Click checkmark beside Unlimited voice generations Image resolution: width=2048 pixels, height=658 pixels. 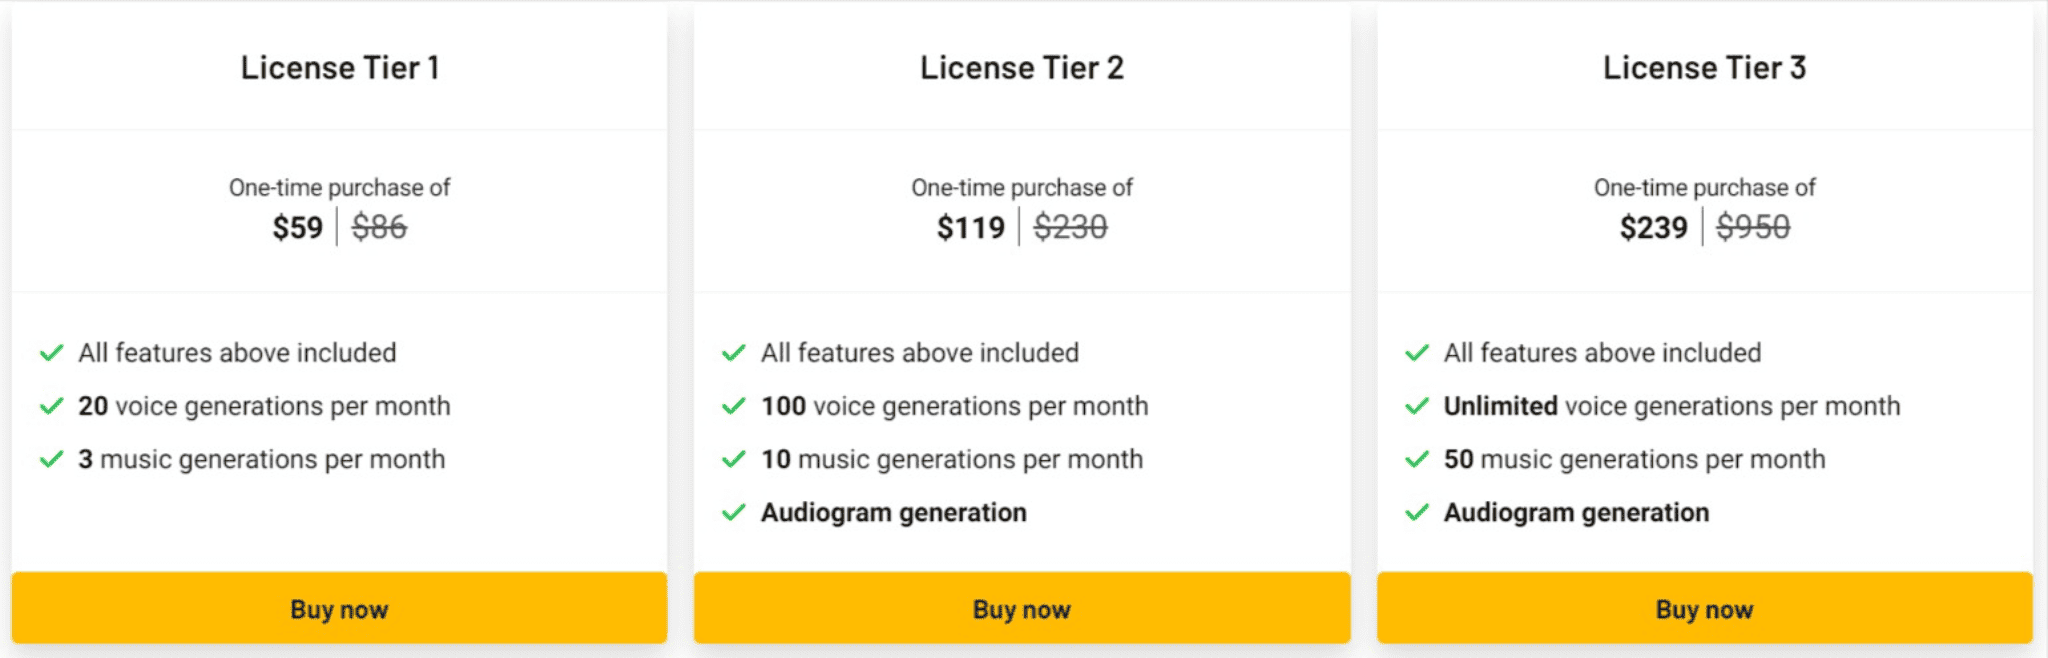tap(1417, 406)
